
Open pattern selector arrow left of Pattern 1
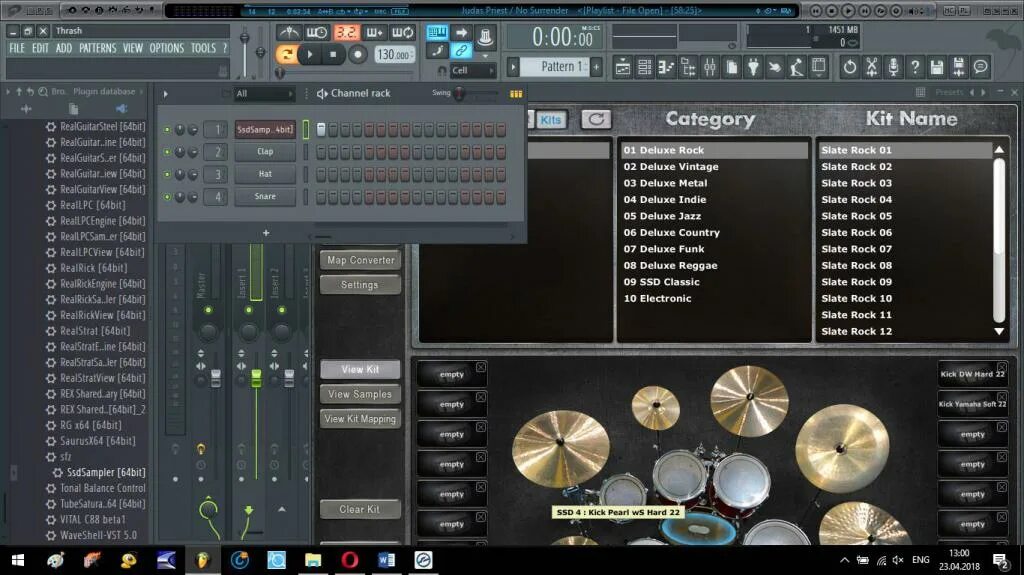(x=513, y=67)
